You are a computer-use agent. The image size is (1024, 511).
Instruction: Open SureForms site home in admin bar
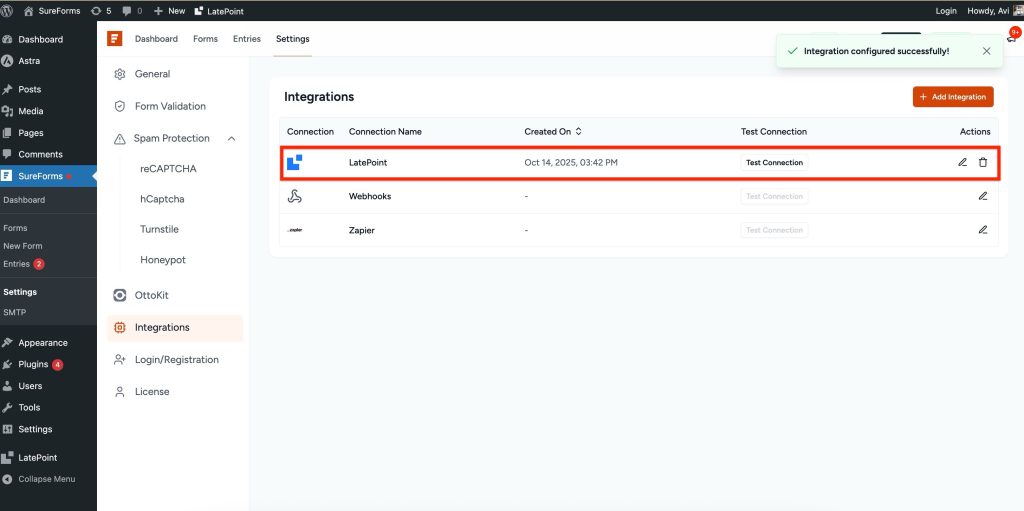click(x=52, y=10)
